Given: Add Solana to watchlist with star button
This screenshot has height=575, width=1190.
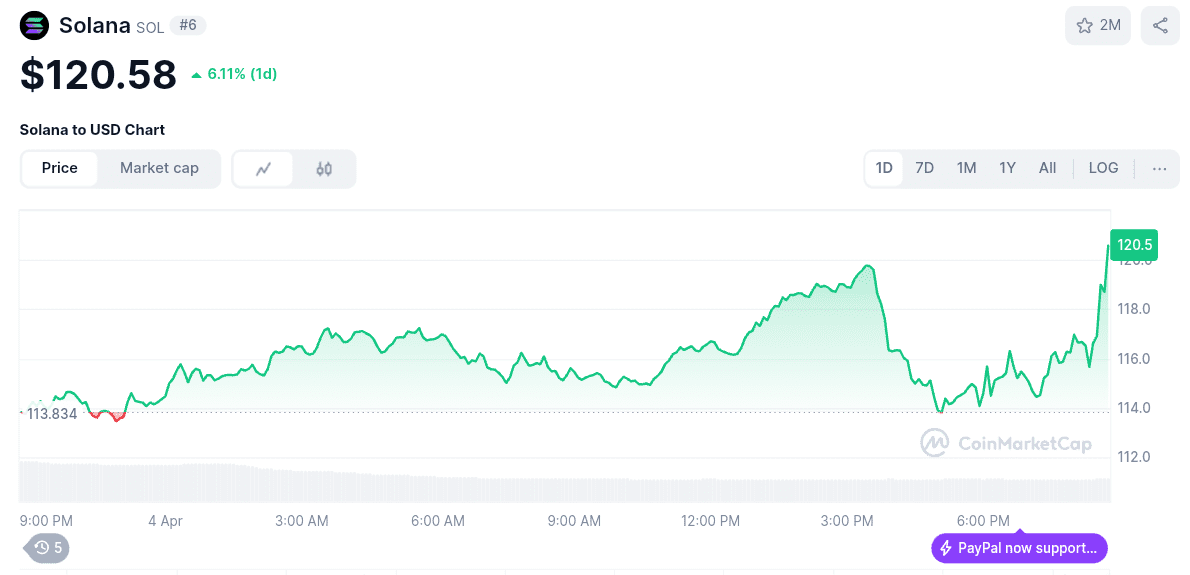Looking at the screenshot, I should tap(1098, 25).
